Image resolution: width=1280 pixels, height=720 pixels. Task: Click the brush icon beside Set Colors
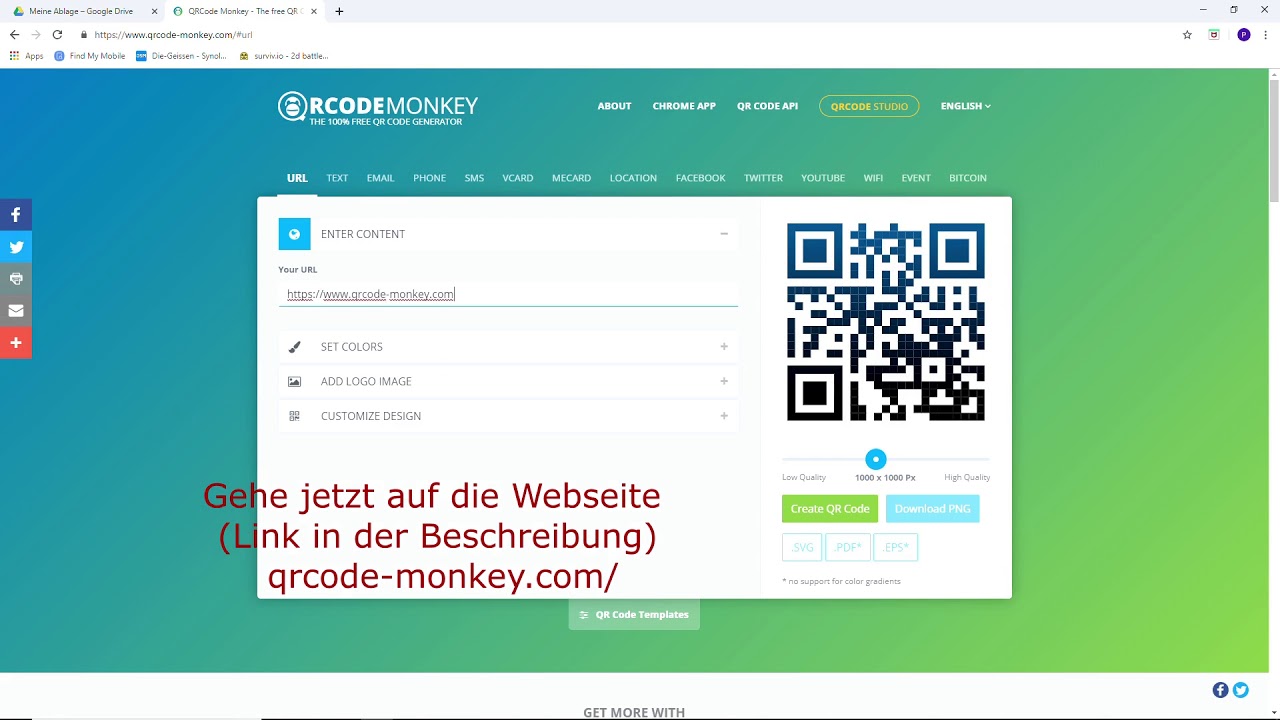[294, 347]
